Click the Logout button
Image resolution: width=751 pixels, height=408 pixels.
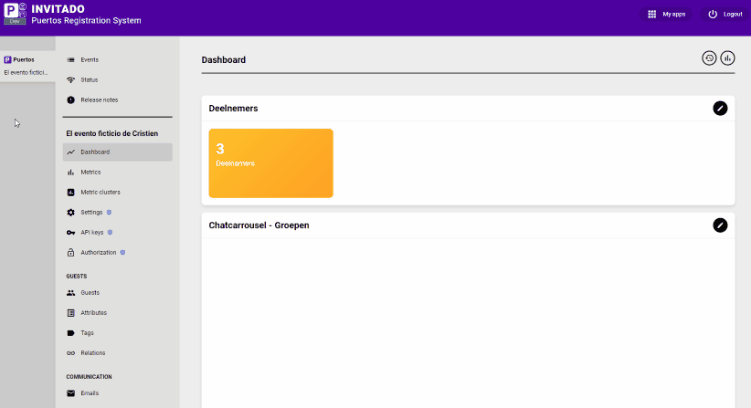click(x=725, y=14)
